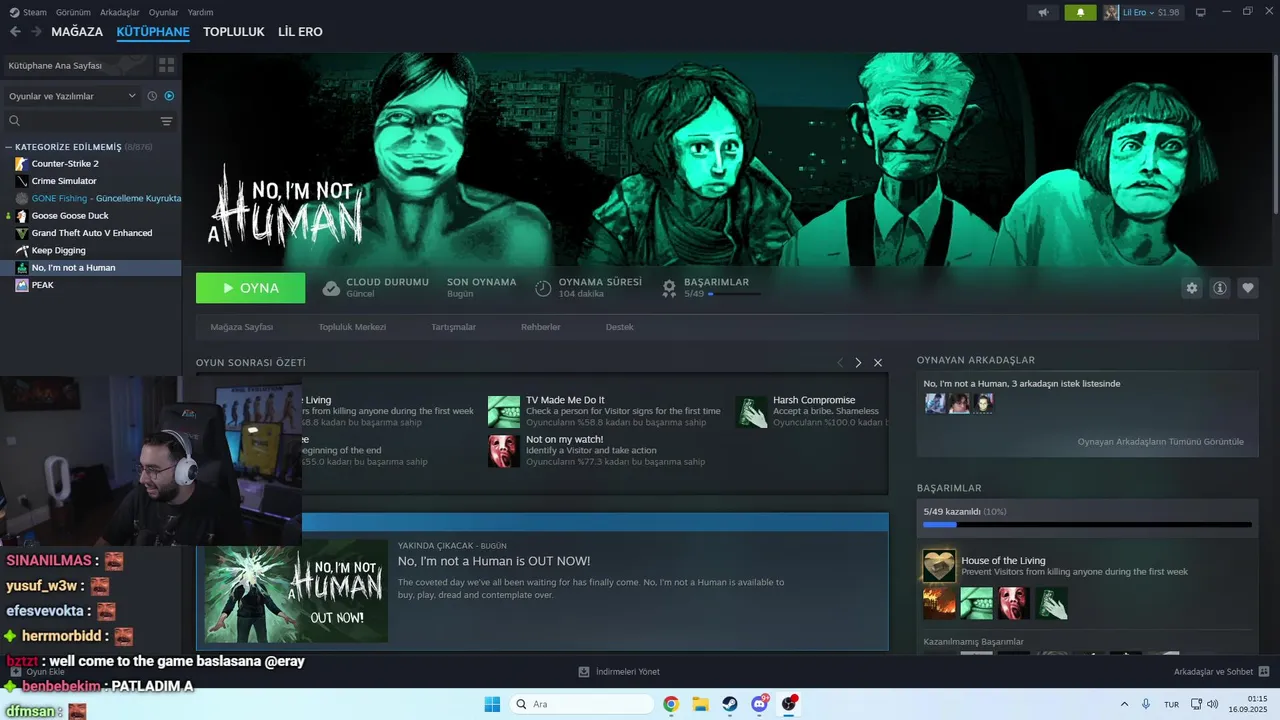Open TV Made Me Do It achievement icon

pyautogui.click(x=504, y=411)
